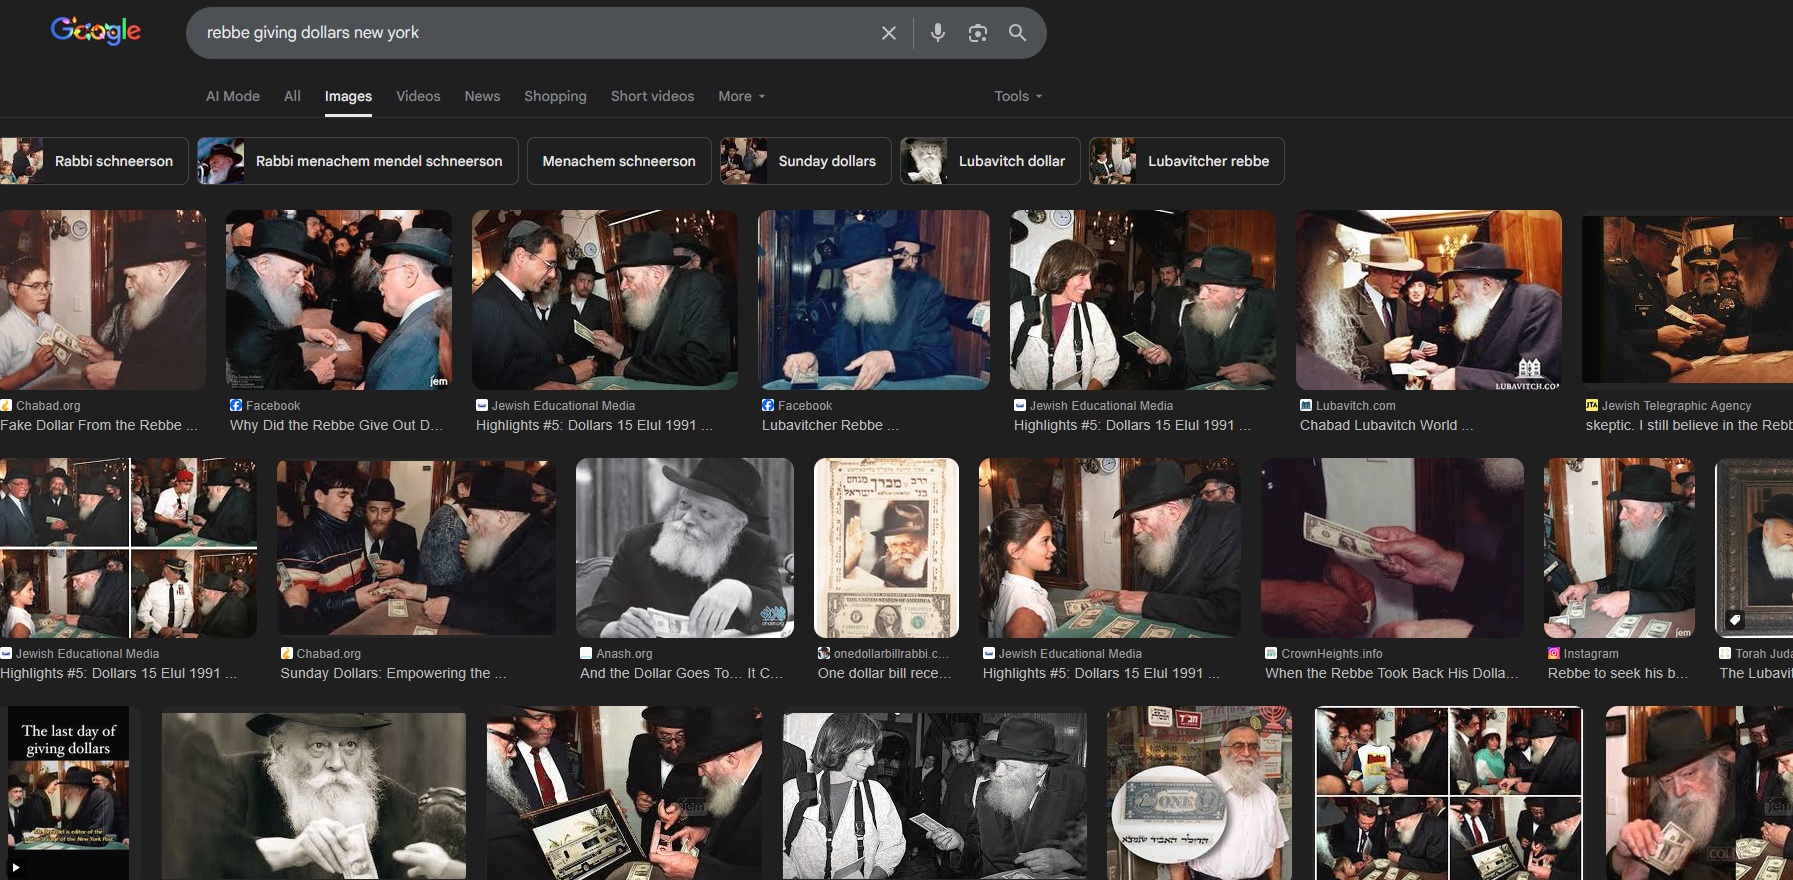1793x880 pixels.
Task: Switch to Short videos tab
Action: 652,96
